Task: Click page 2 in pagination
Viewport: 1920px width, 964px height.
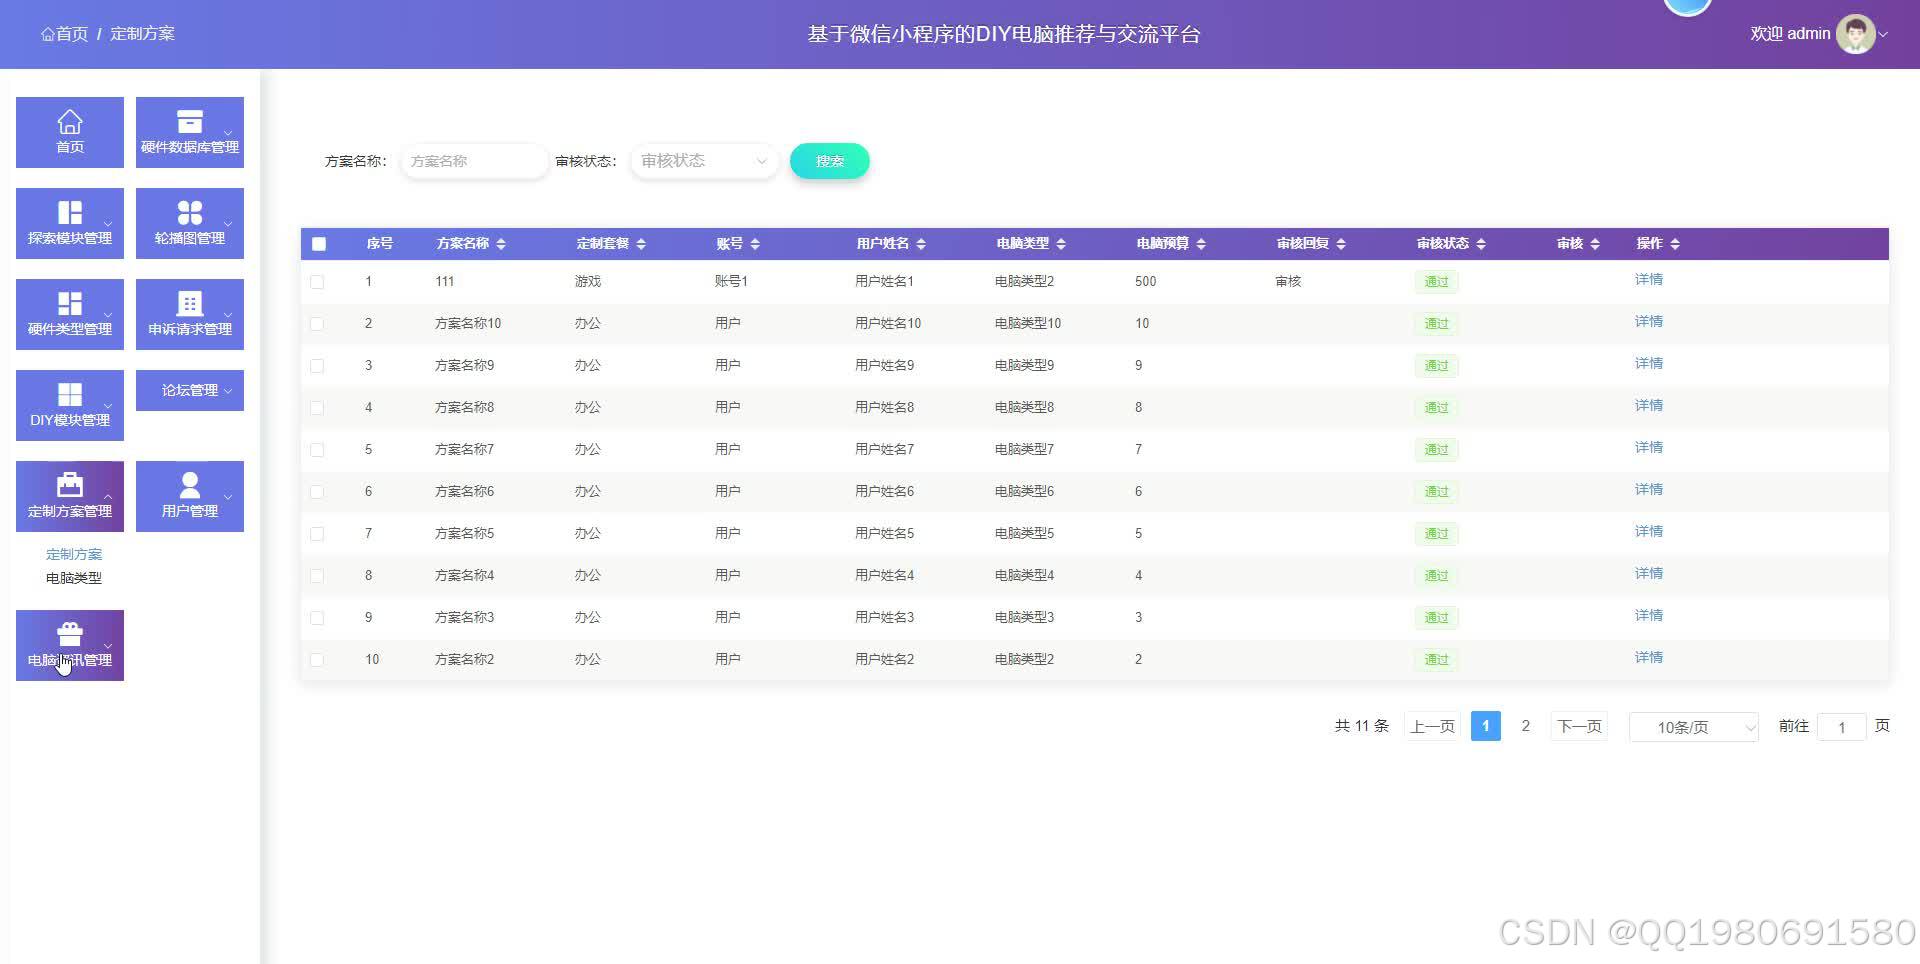Action: [1525, 726]
